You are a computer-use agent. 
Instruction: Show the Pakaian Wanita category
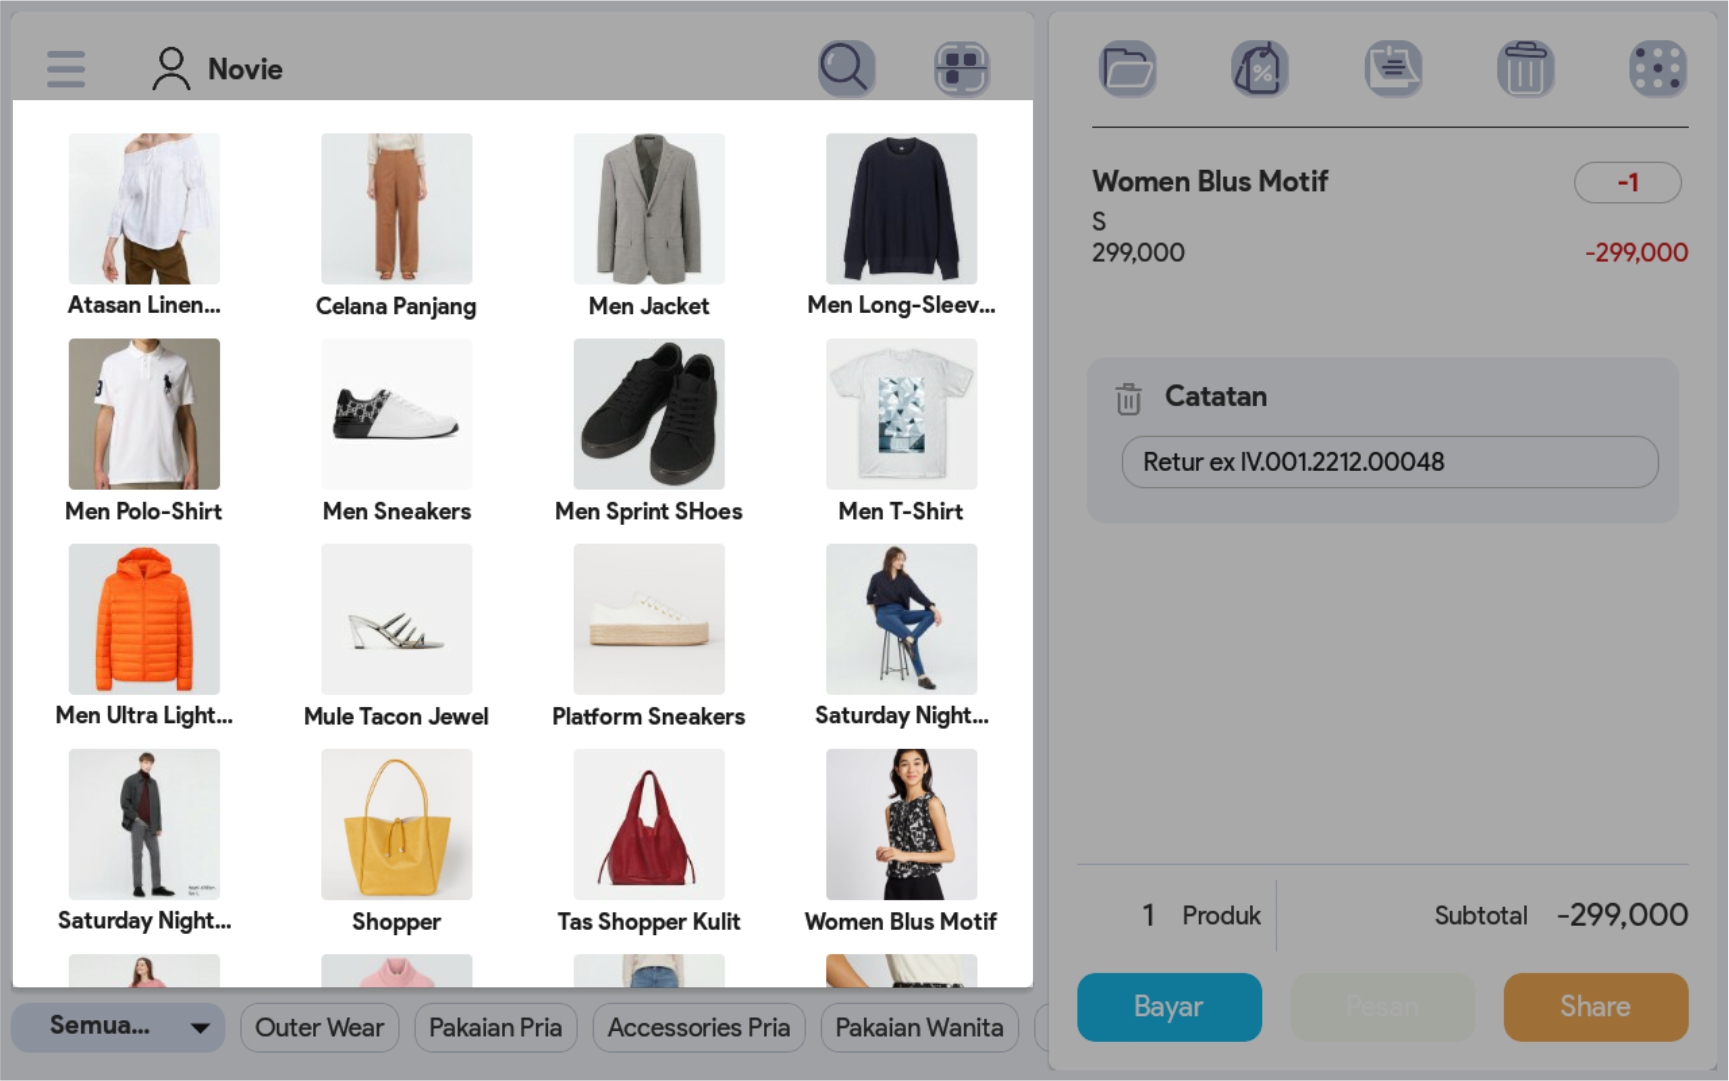click(x=918, y=1027)
